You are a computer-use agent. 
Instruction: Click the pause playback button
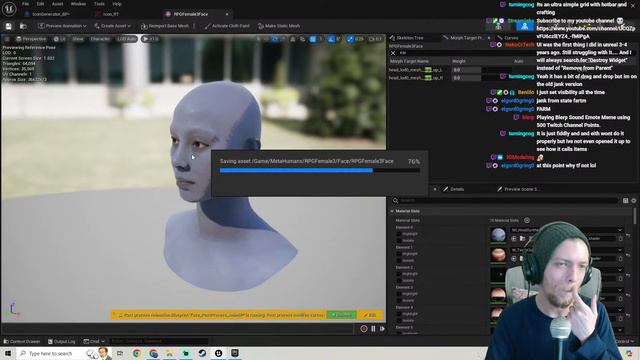point(373,329)
